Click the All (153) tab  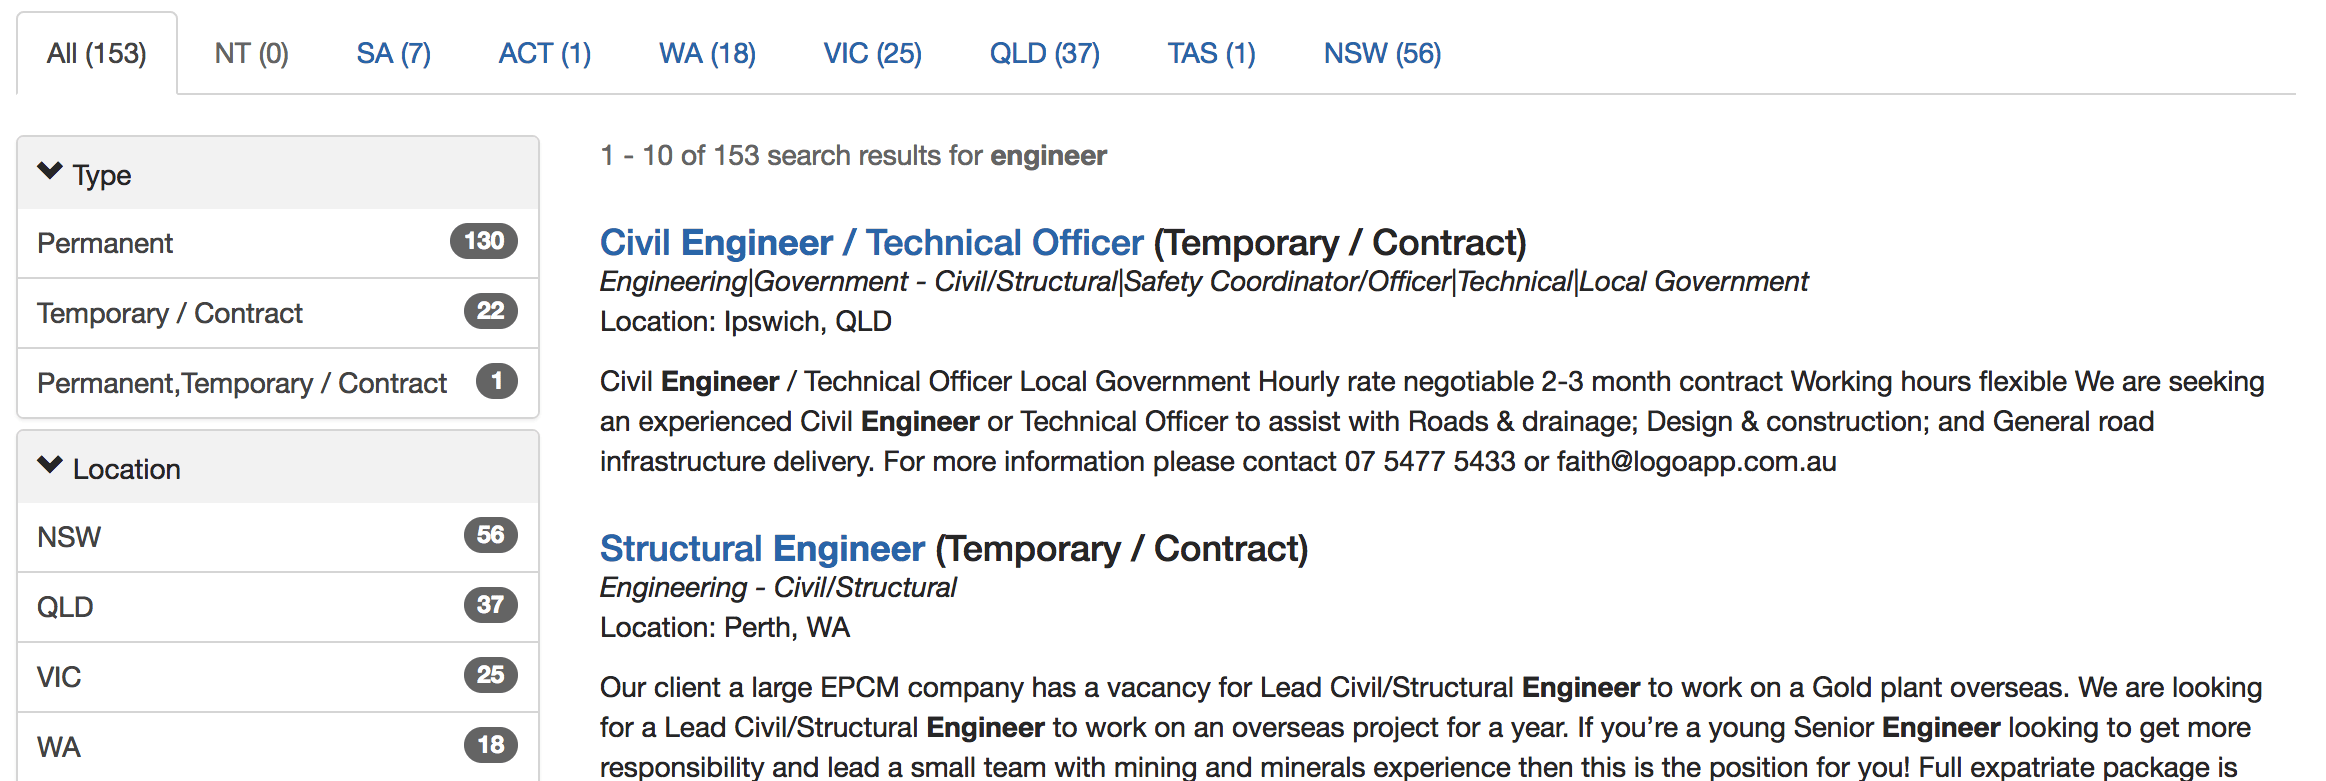[x=97, y=54]
